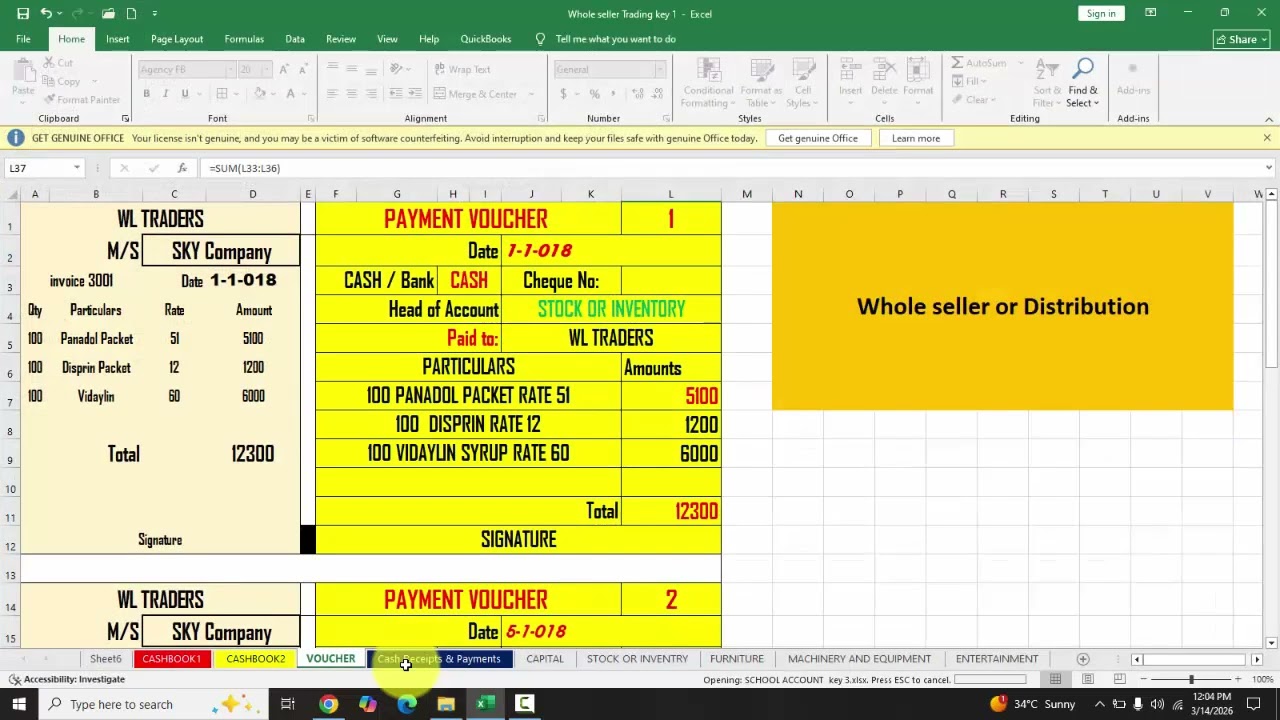Open the font size 20 dropdown
This screenshot has width=1280, height=720.
[x=267, y=70]
